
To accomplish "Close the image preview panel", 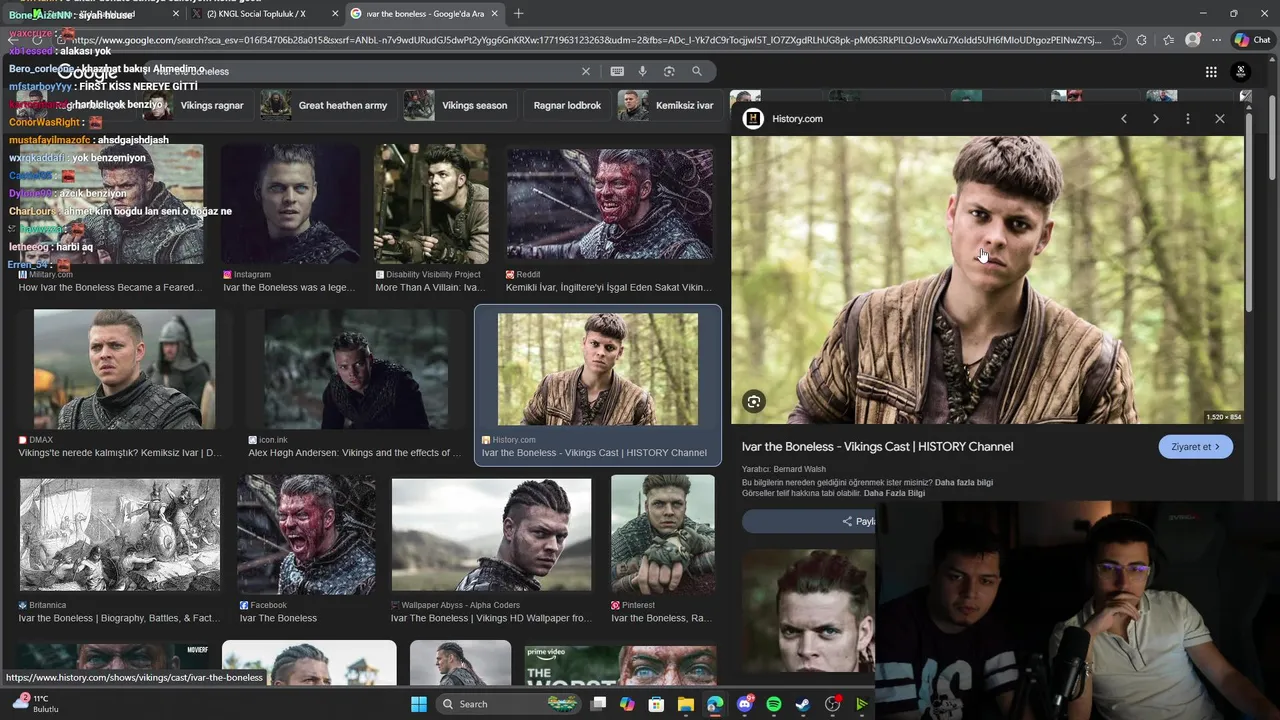I will (x=1220, y=118).
